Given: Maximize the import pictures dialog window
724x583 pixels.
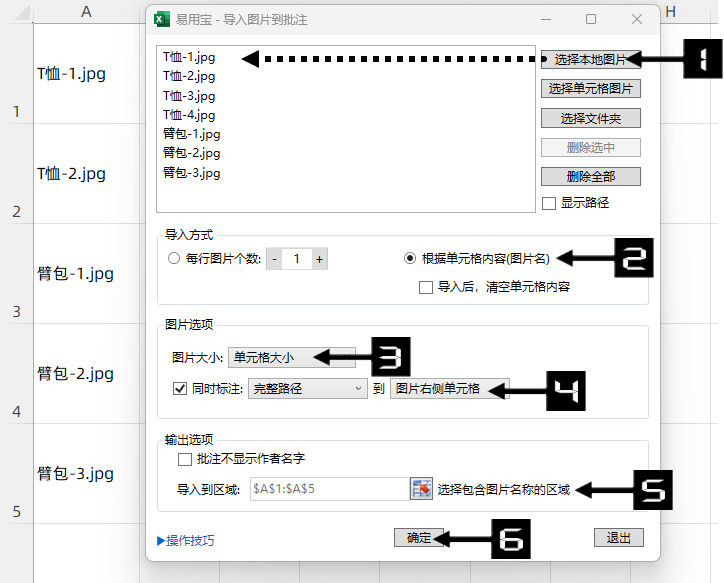Looking at the screenshot, I should pyautogui.click(x=591, y=19).
